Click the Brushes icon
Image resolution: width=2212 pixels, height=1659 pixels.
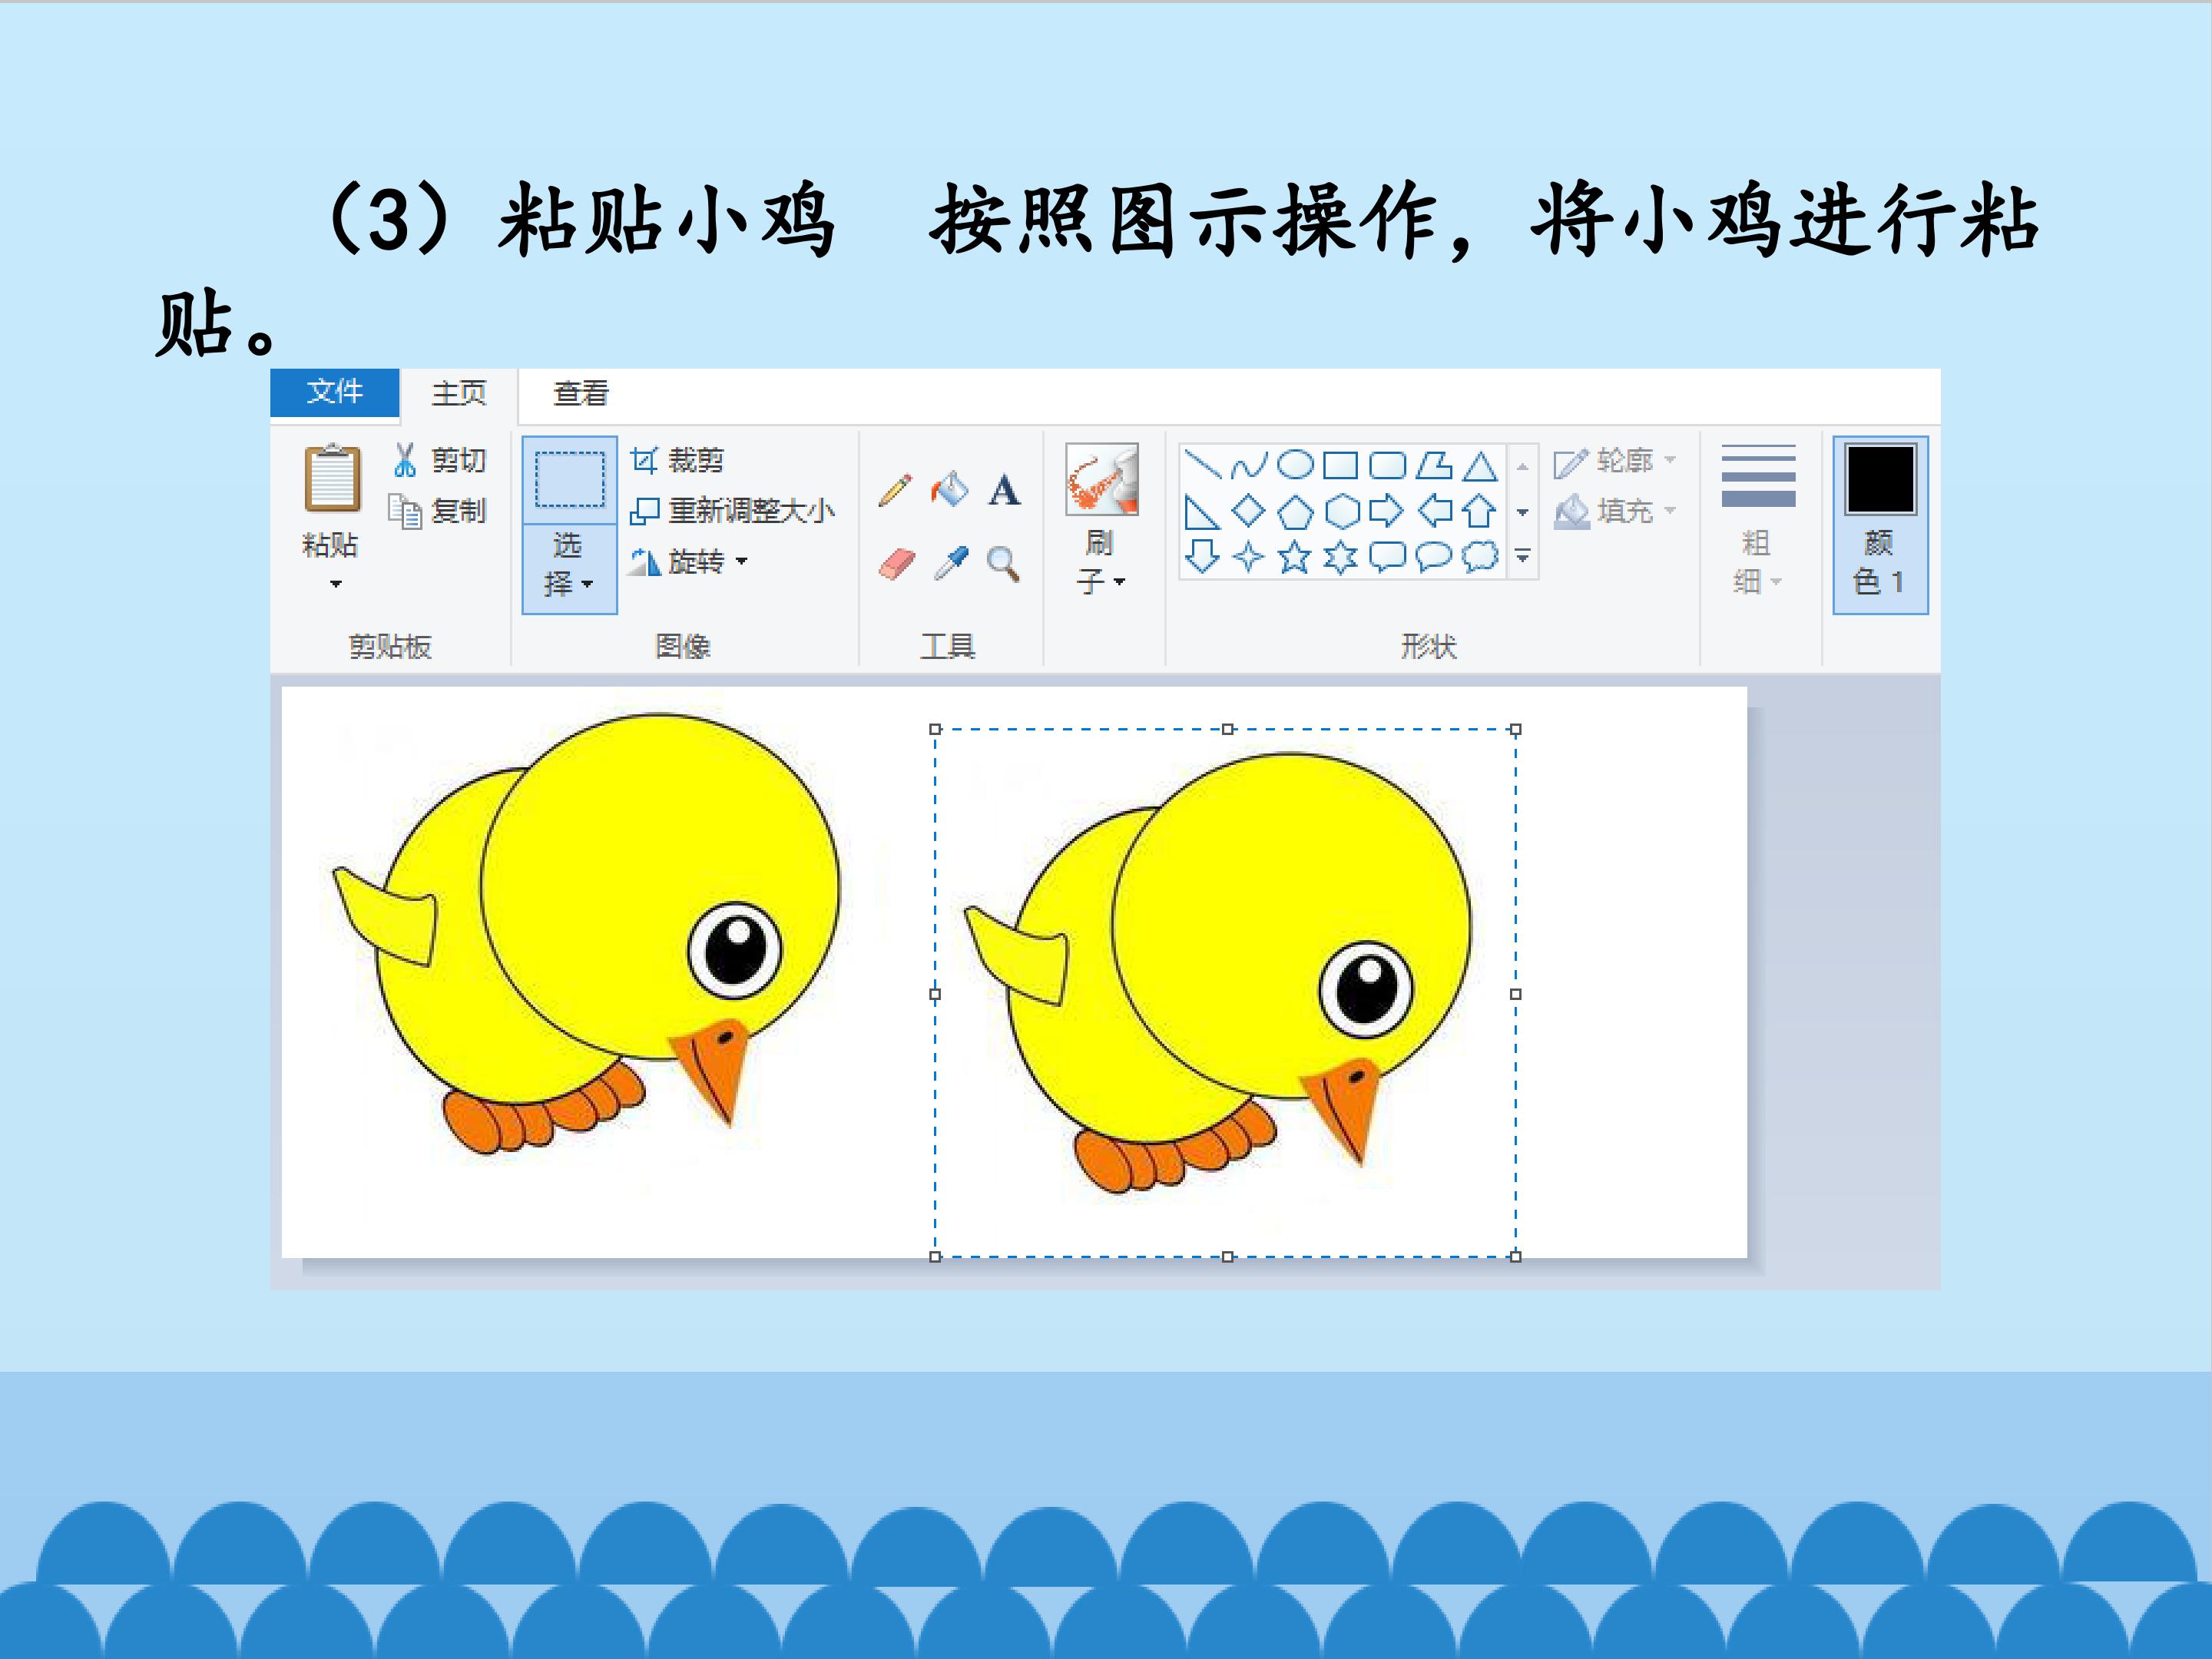tap(1102, 479)
